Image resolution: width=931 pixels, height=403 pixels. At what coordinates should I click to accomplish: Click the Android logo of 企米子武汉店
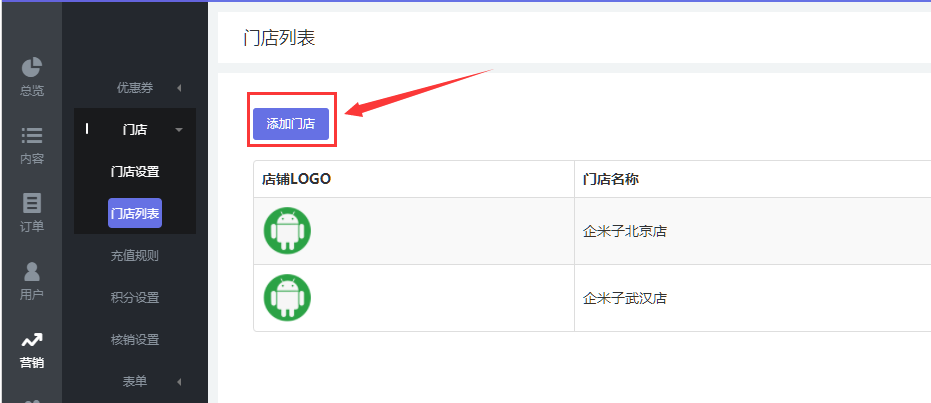(x=287, y=297)
